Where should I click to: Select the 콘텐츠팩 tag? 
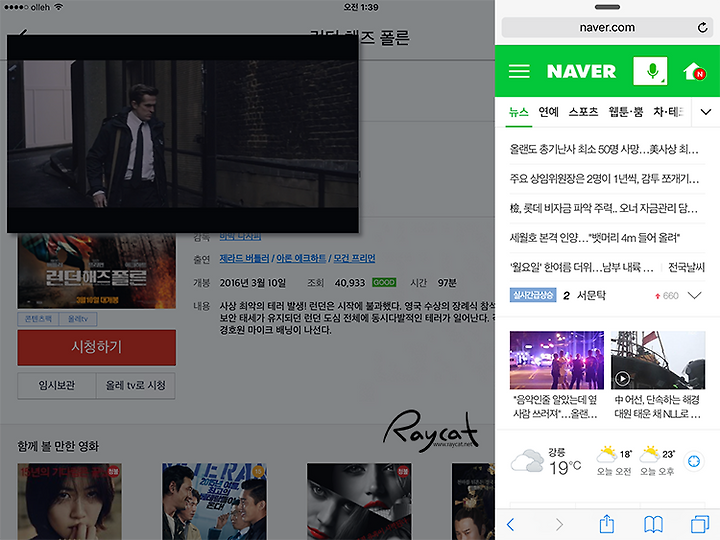(x=38, y=319)
